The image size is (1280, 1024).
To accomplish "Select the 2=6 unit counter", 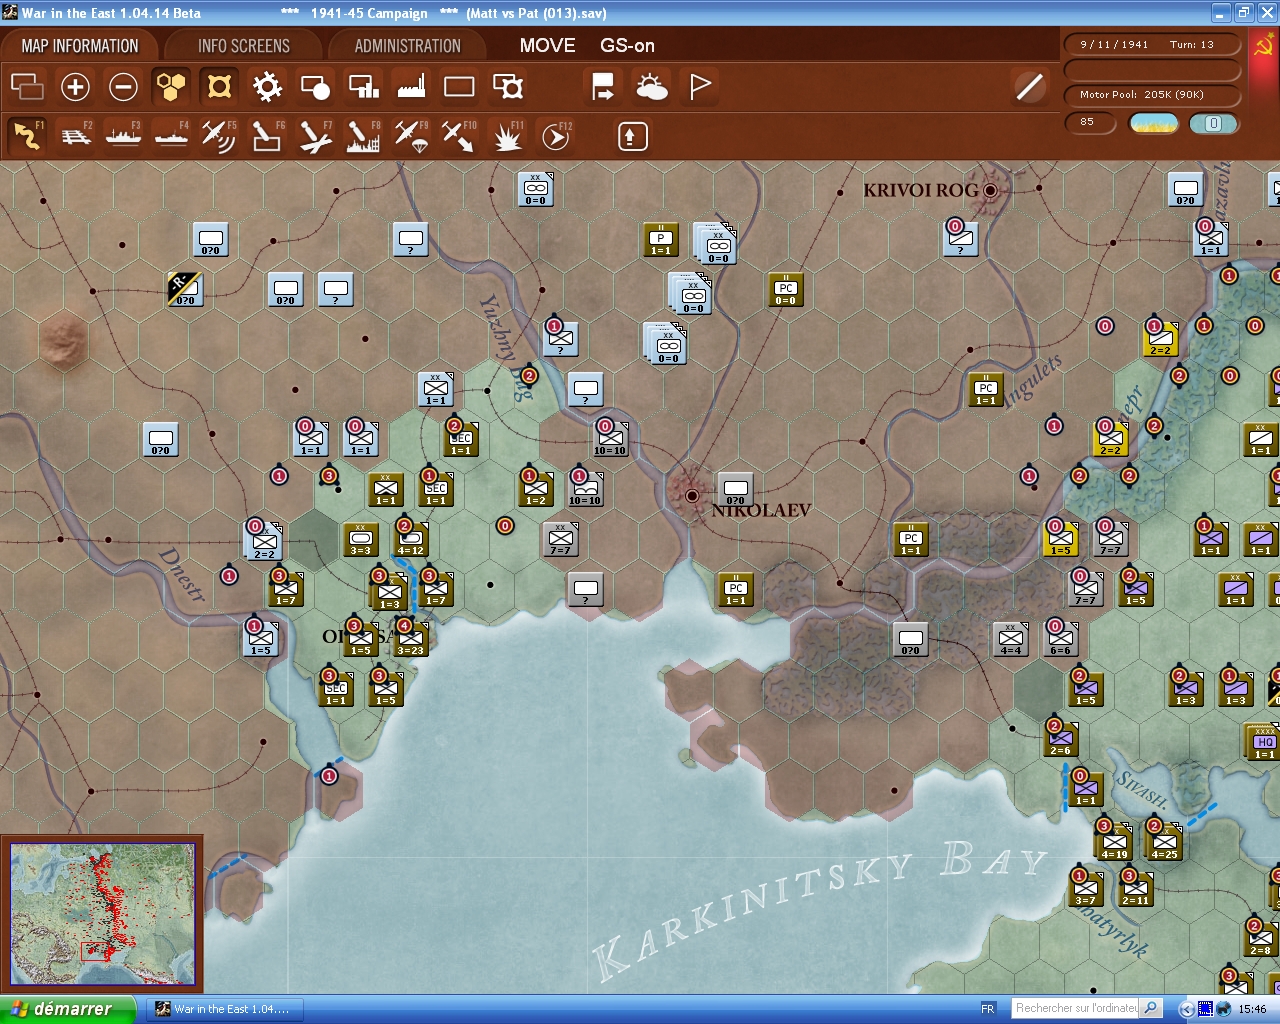I will point(1060,739).
